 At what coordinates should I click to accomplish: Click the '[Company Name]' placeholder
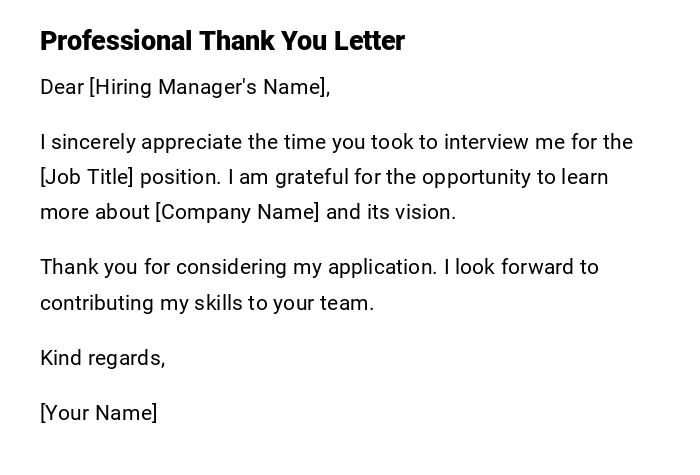(x=237, y=212)
